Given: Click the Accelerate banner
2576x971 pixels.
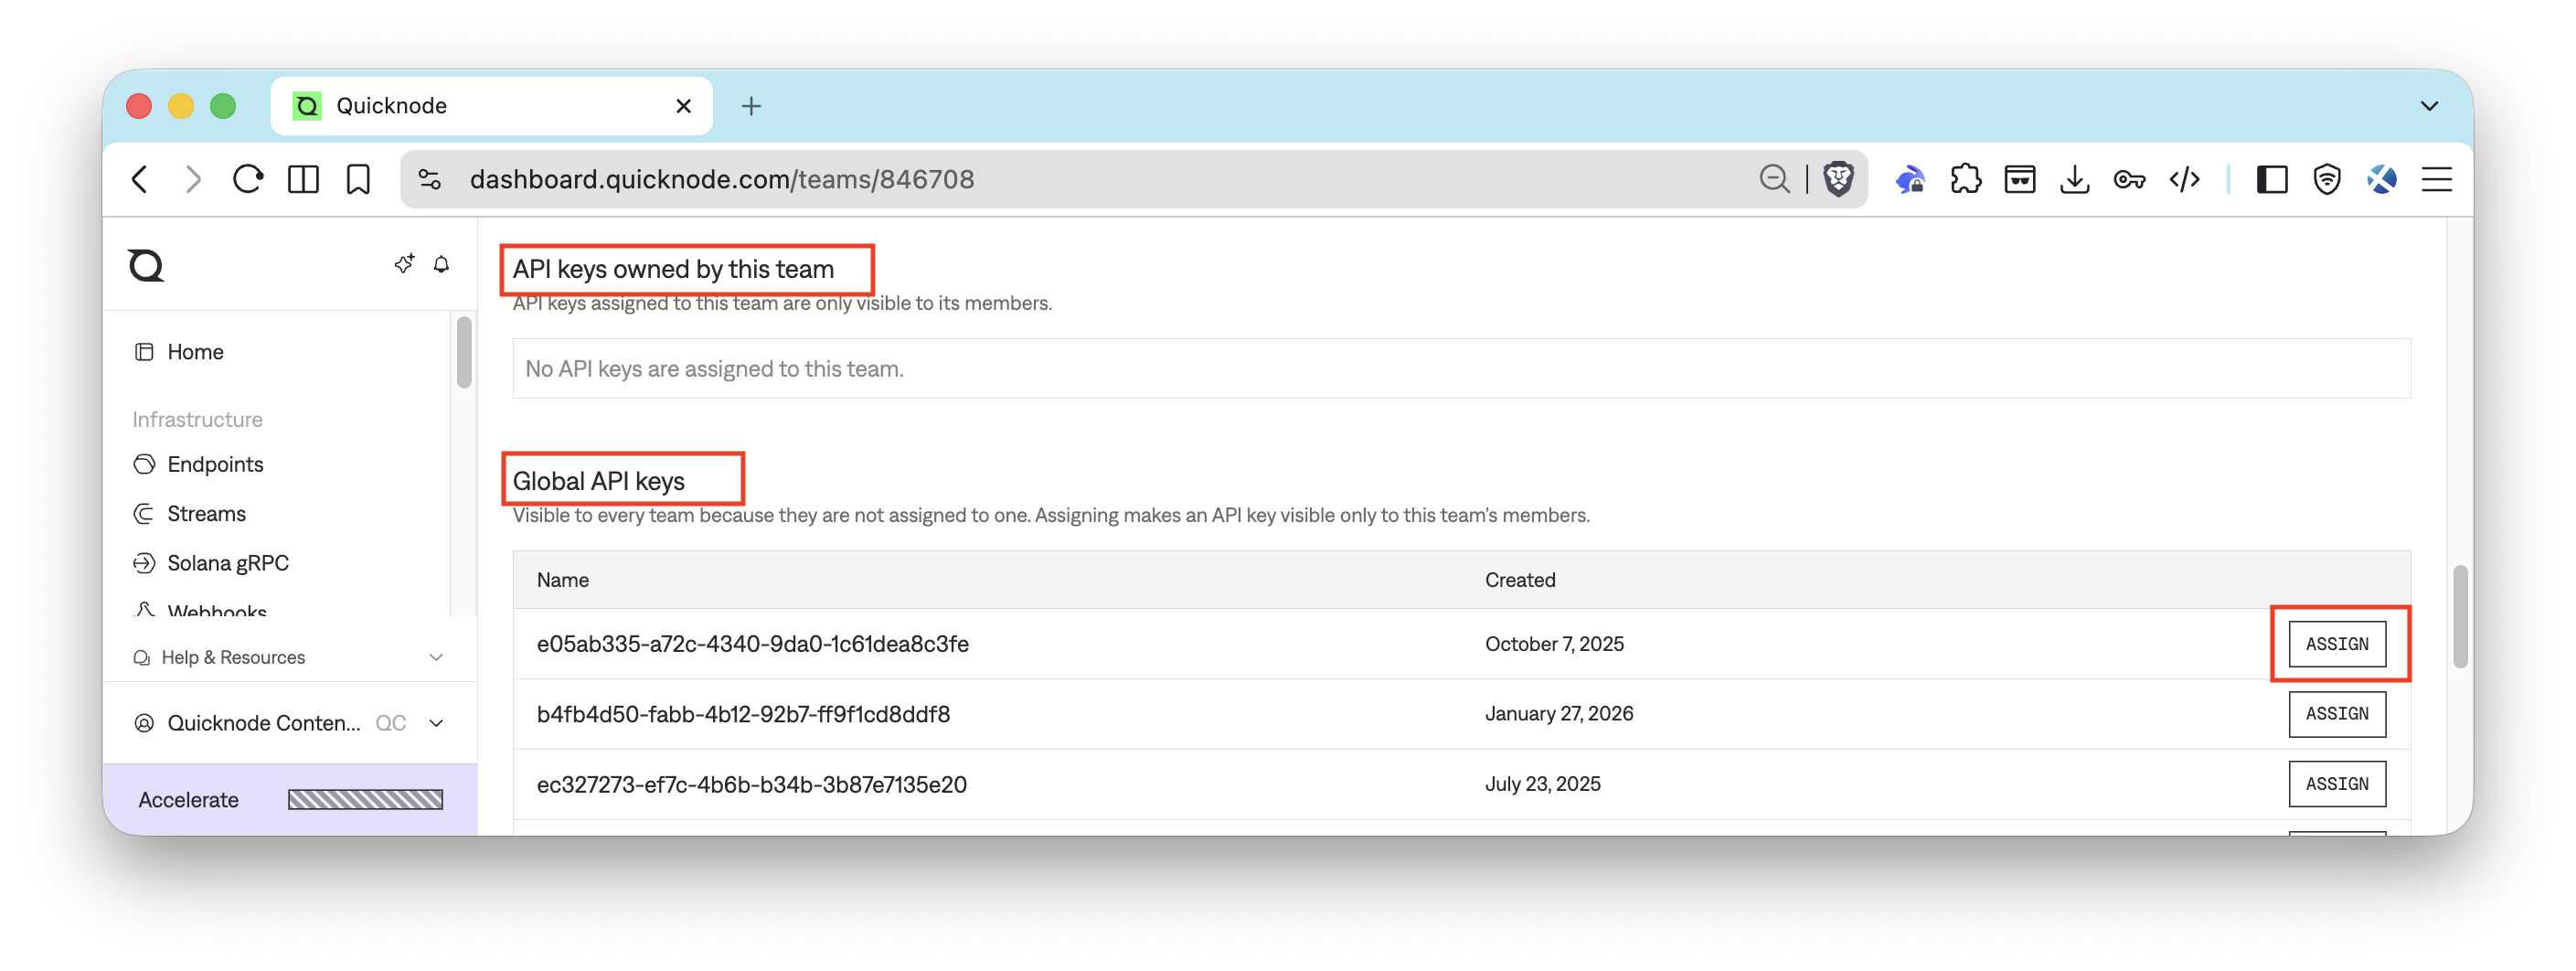Looking at the screenshot, I should [290, 799].
